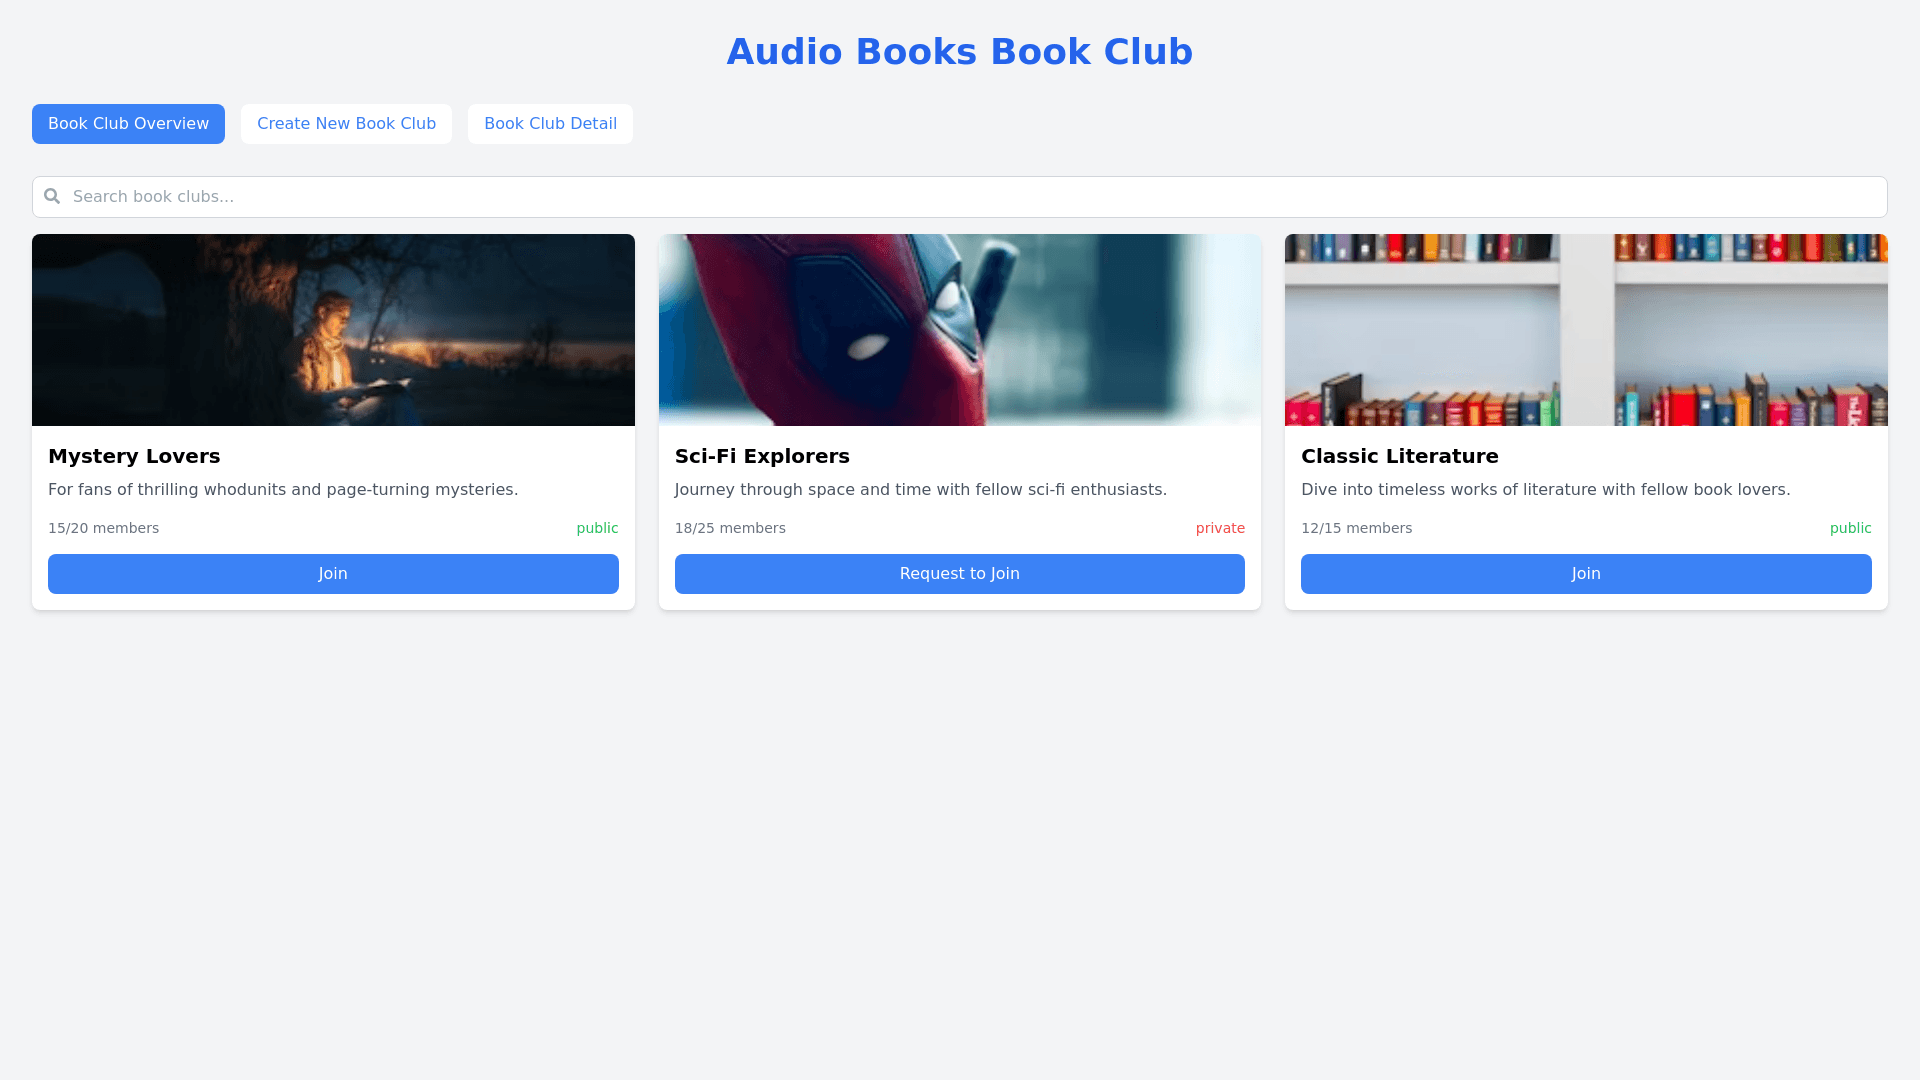This screenshot has width=1920, height=1080.
Task: Open the Book Club Overview tab
Action: click(128, 124)
